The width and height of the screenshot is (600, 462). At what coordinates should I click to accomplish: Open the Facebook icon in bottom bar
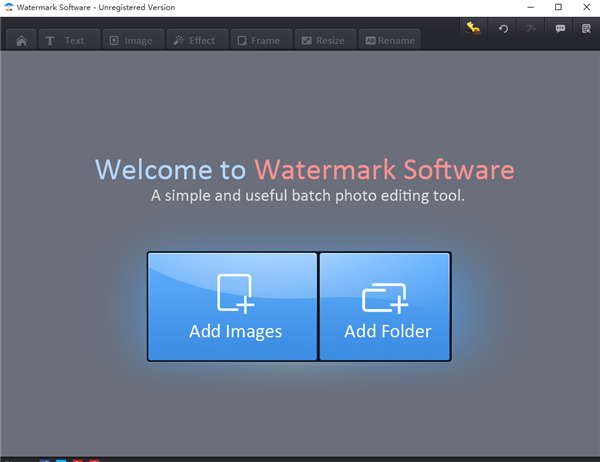click(45, 460)
